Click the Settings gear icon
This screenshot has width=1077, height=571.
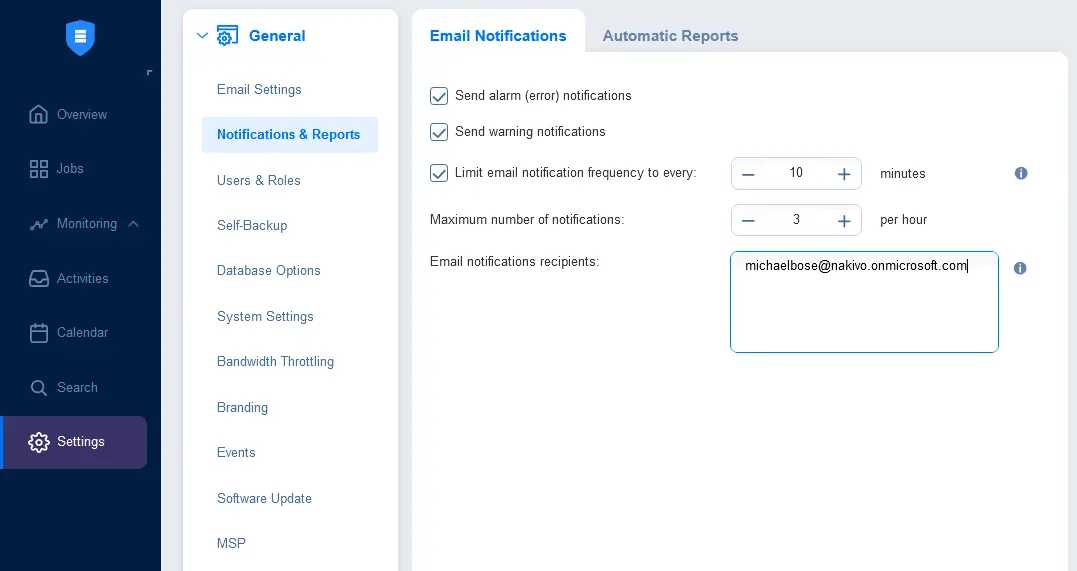38,442
